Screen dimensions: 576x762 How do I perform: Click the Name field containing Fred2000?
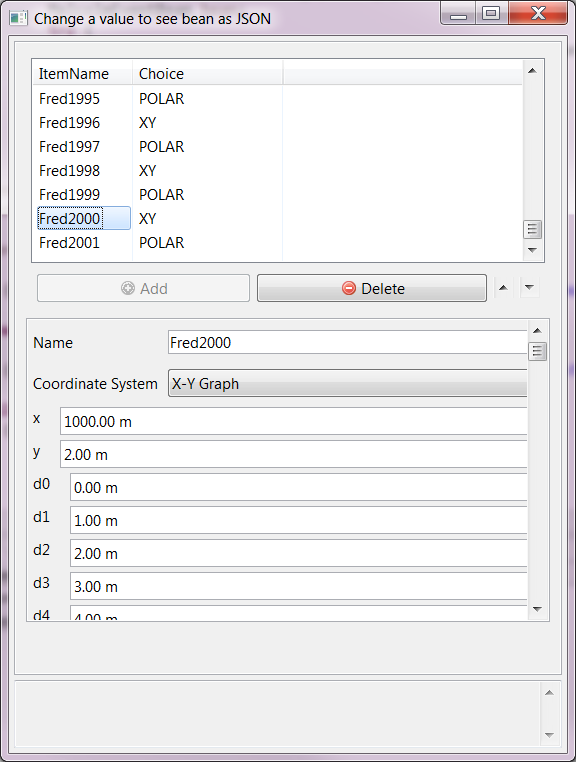click(347, 343)
